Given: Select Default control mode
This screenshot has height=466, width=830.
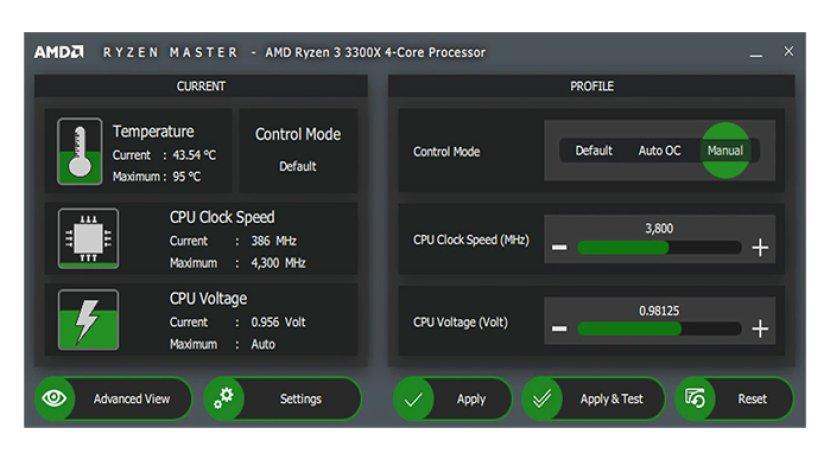Looking at the screenshot, I should tap(593, 151).
